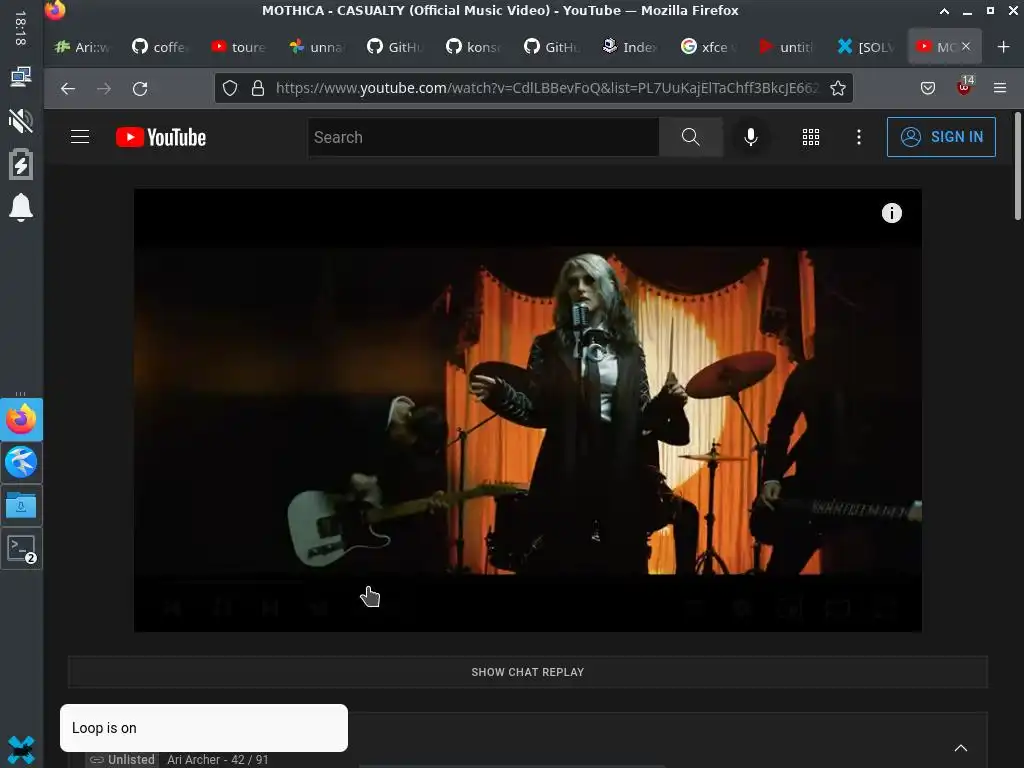
Task: Toggle the muted volume panel icon
Action: [x=21, y=121]
